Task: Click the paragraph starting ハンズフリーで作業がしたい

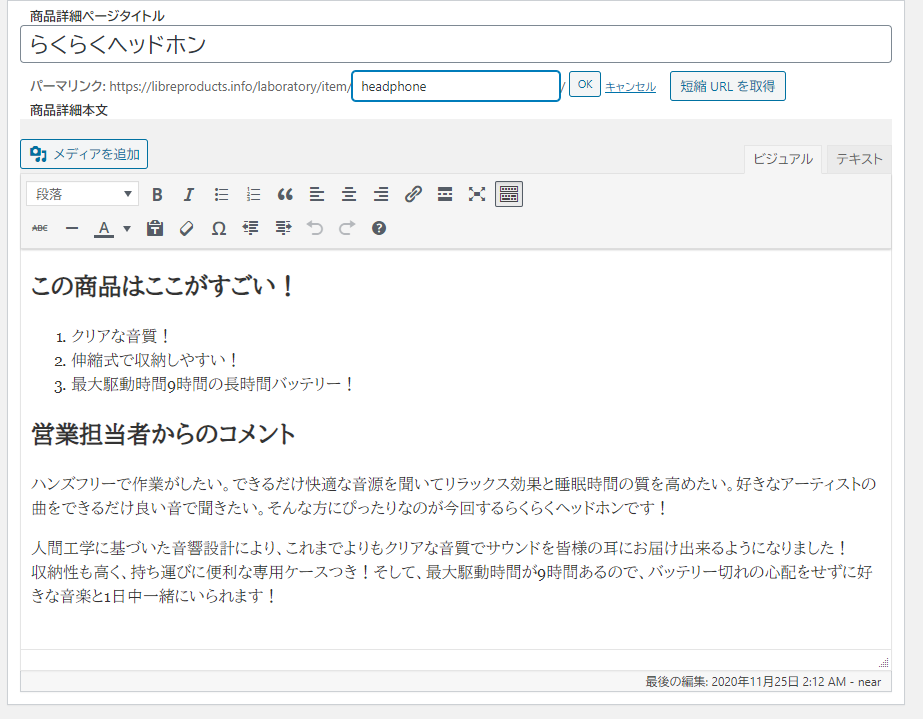Action: (453, 496)
